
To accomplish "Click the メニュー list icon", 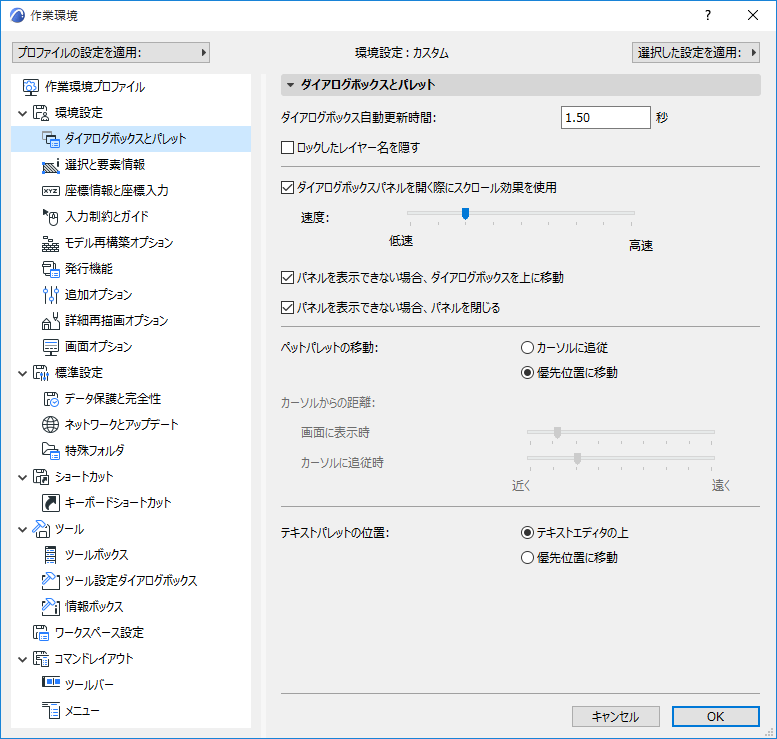I will click(x=51, y=711).
